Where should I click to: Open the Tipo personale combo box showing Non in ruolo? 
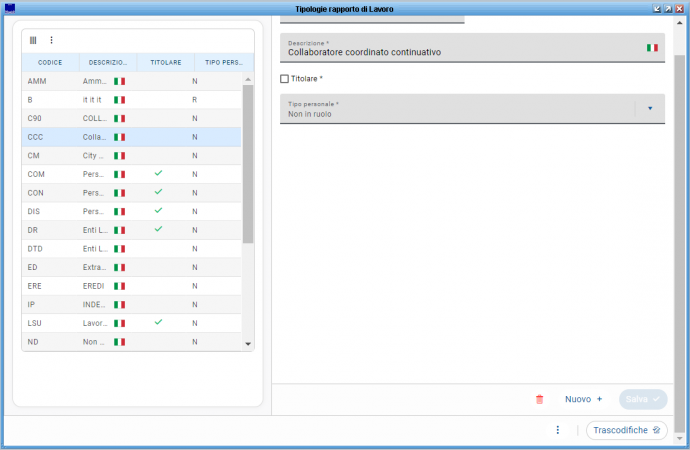click(x=472, y=109)
